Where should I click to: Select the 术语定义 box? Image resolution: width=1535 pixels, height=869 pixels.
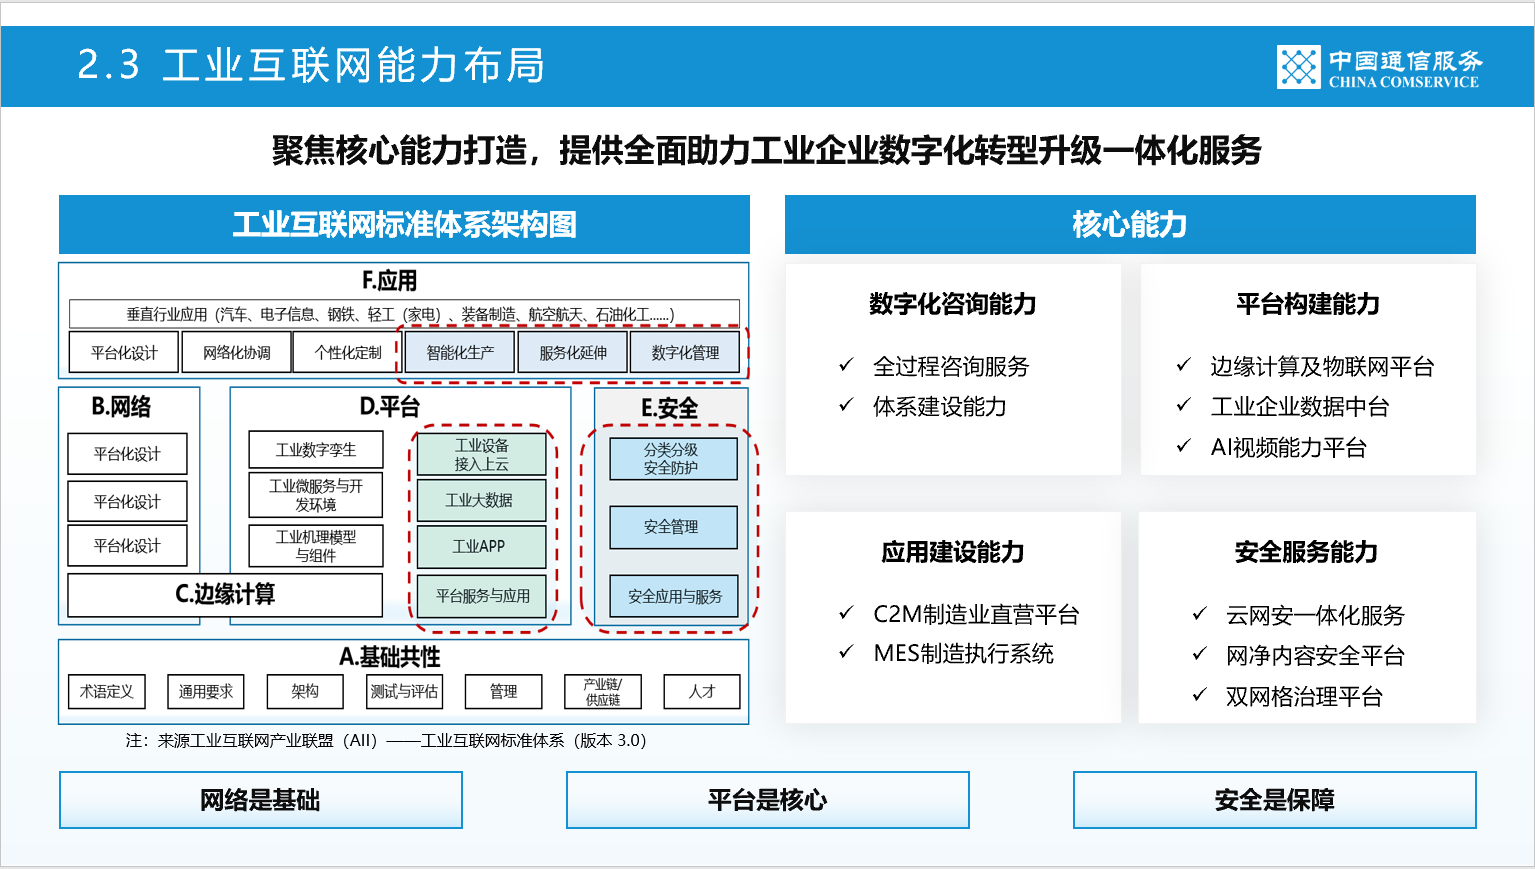click(x=106, y=691)
